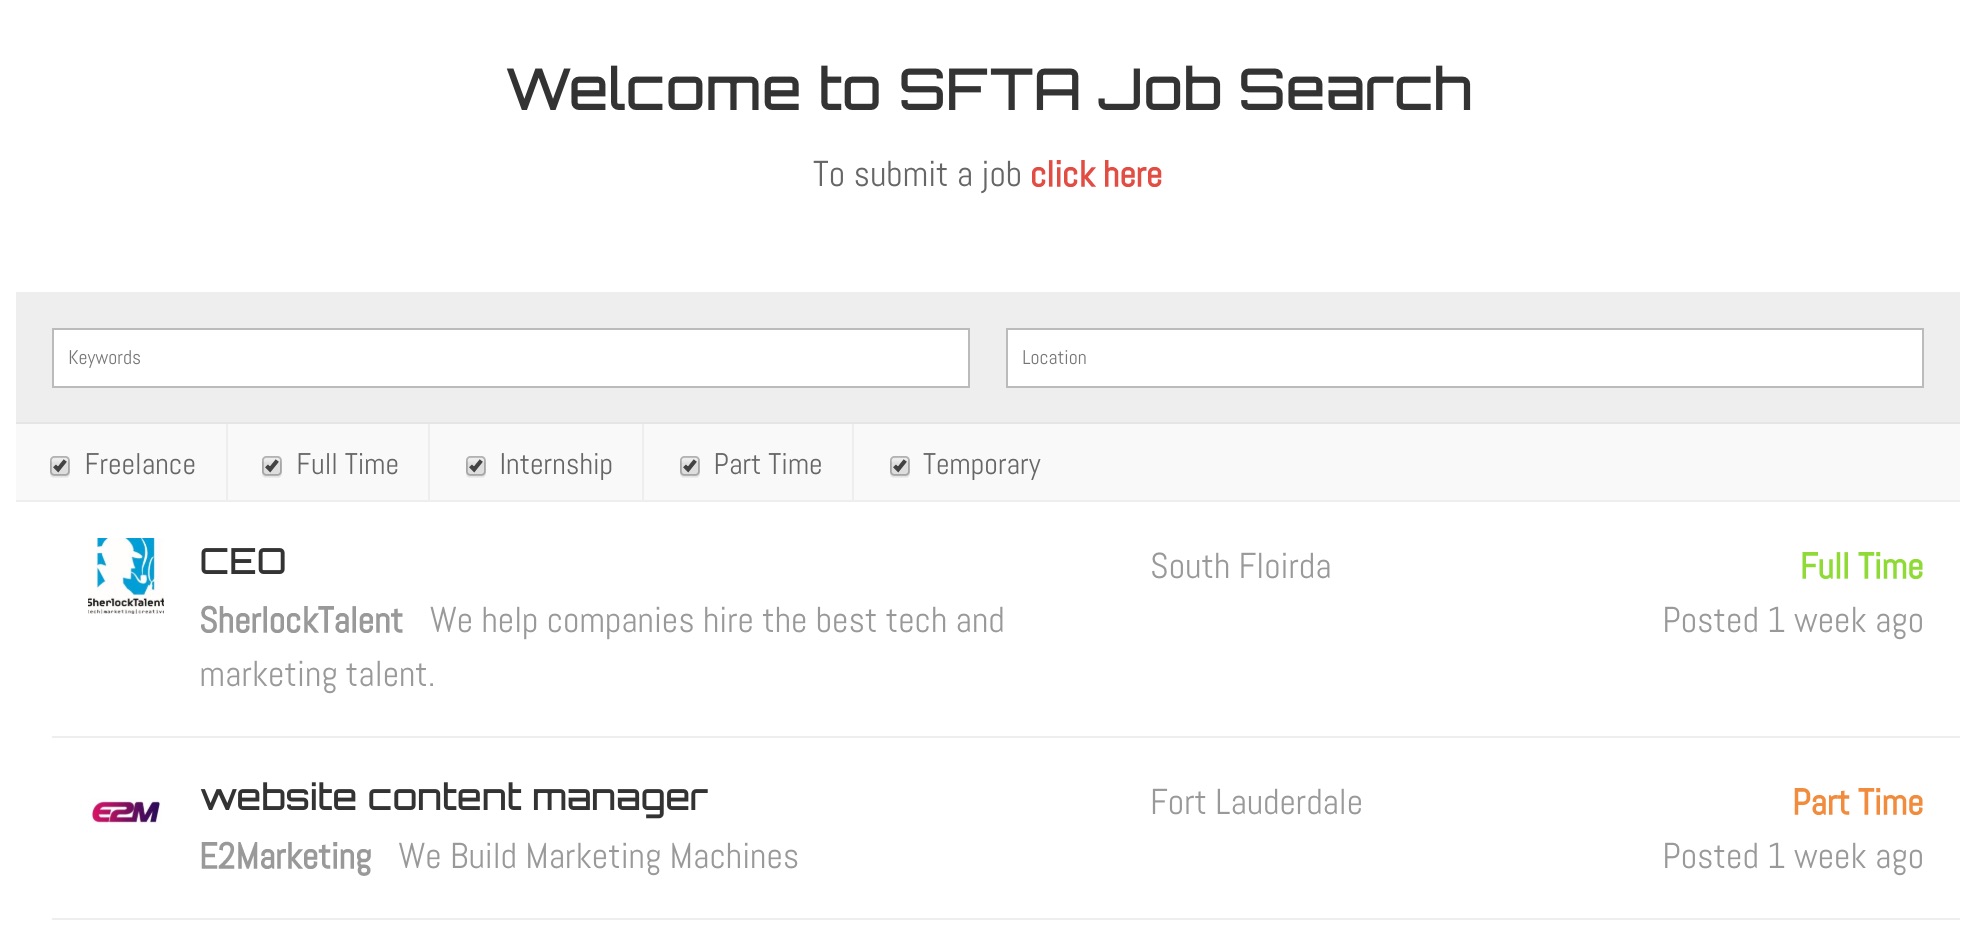1976x946 pixels.
Task: Disable the Temporary job type checkbox
Action: click(x=900, y=466)
